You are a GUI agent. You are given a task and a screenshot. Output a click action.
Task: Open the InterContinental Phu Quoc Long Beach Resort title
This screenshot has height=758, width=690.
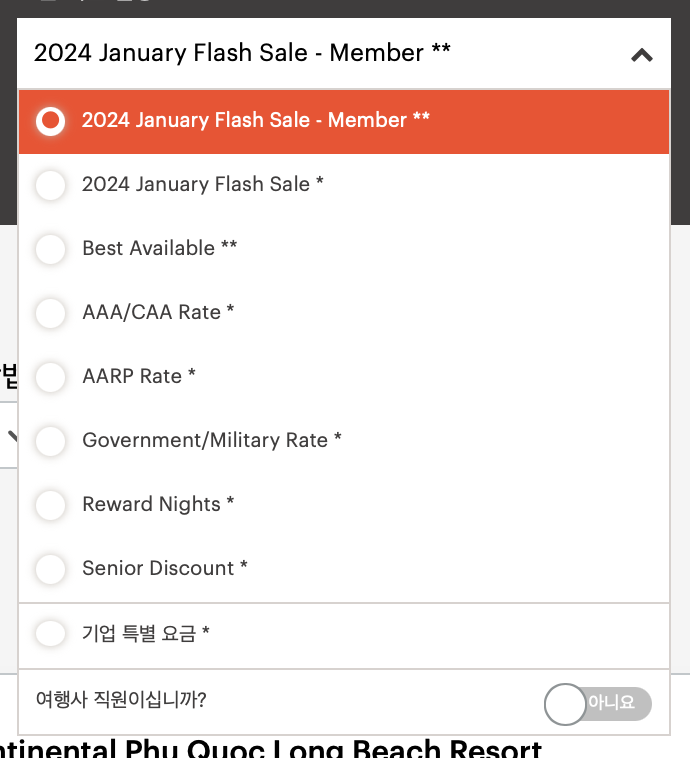(x=270, y=749)
